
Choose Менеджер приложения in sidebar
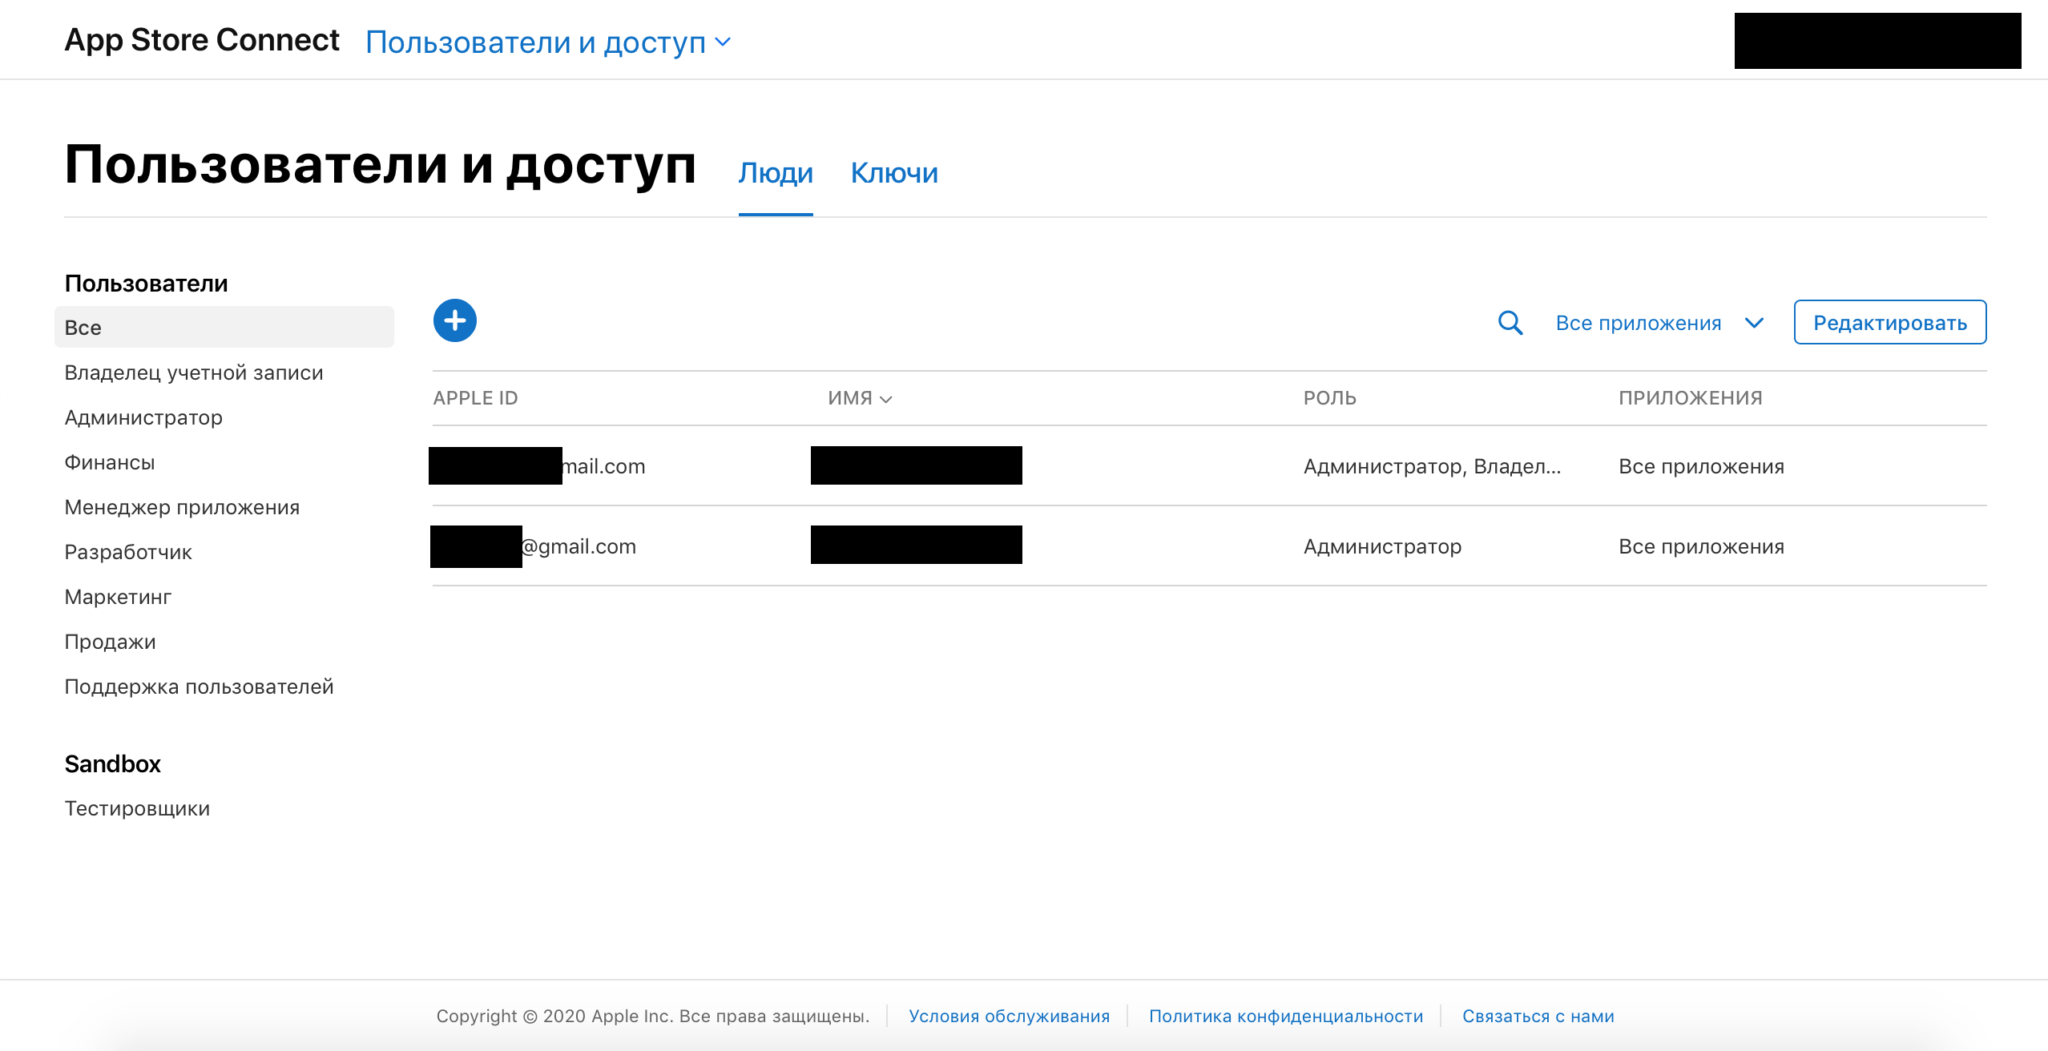[x=181, y=507]
